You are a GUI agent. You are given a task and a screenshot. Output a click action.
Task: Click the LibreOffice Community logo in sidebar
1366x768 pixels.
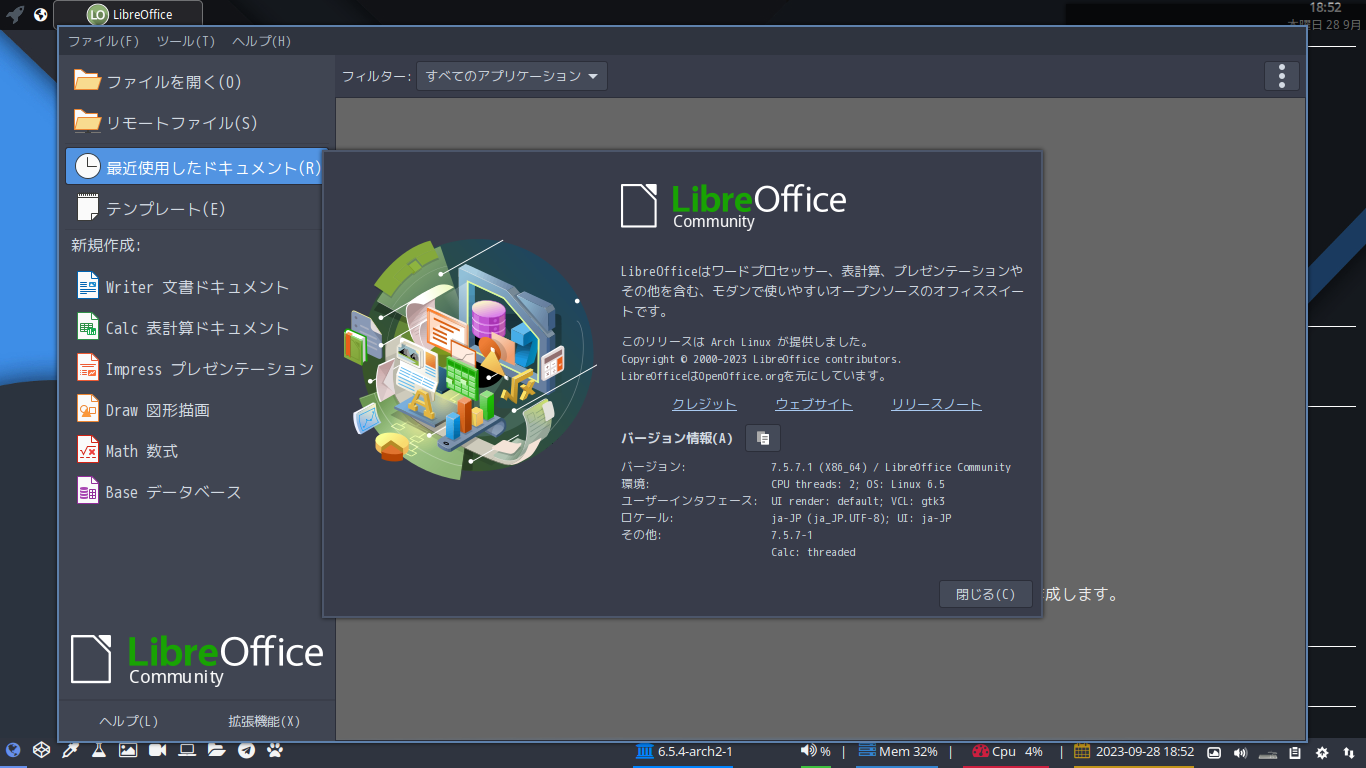click(197, 659)
